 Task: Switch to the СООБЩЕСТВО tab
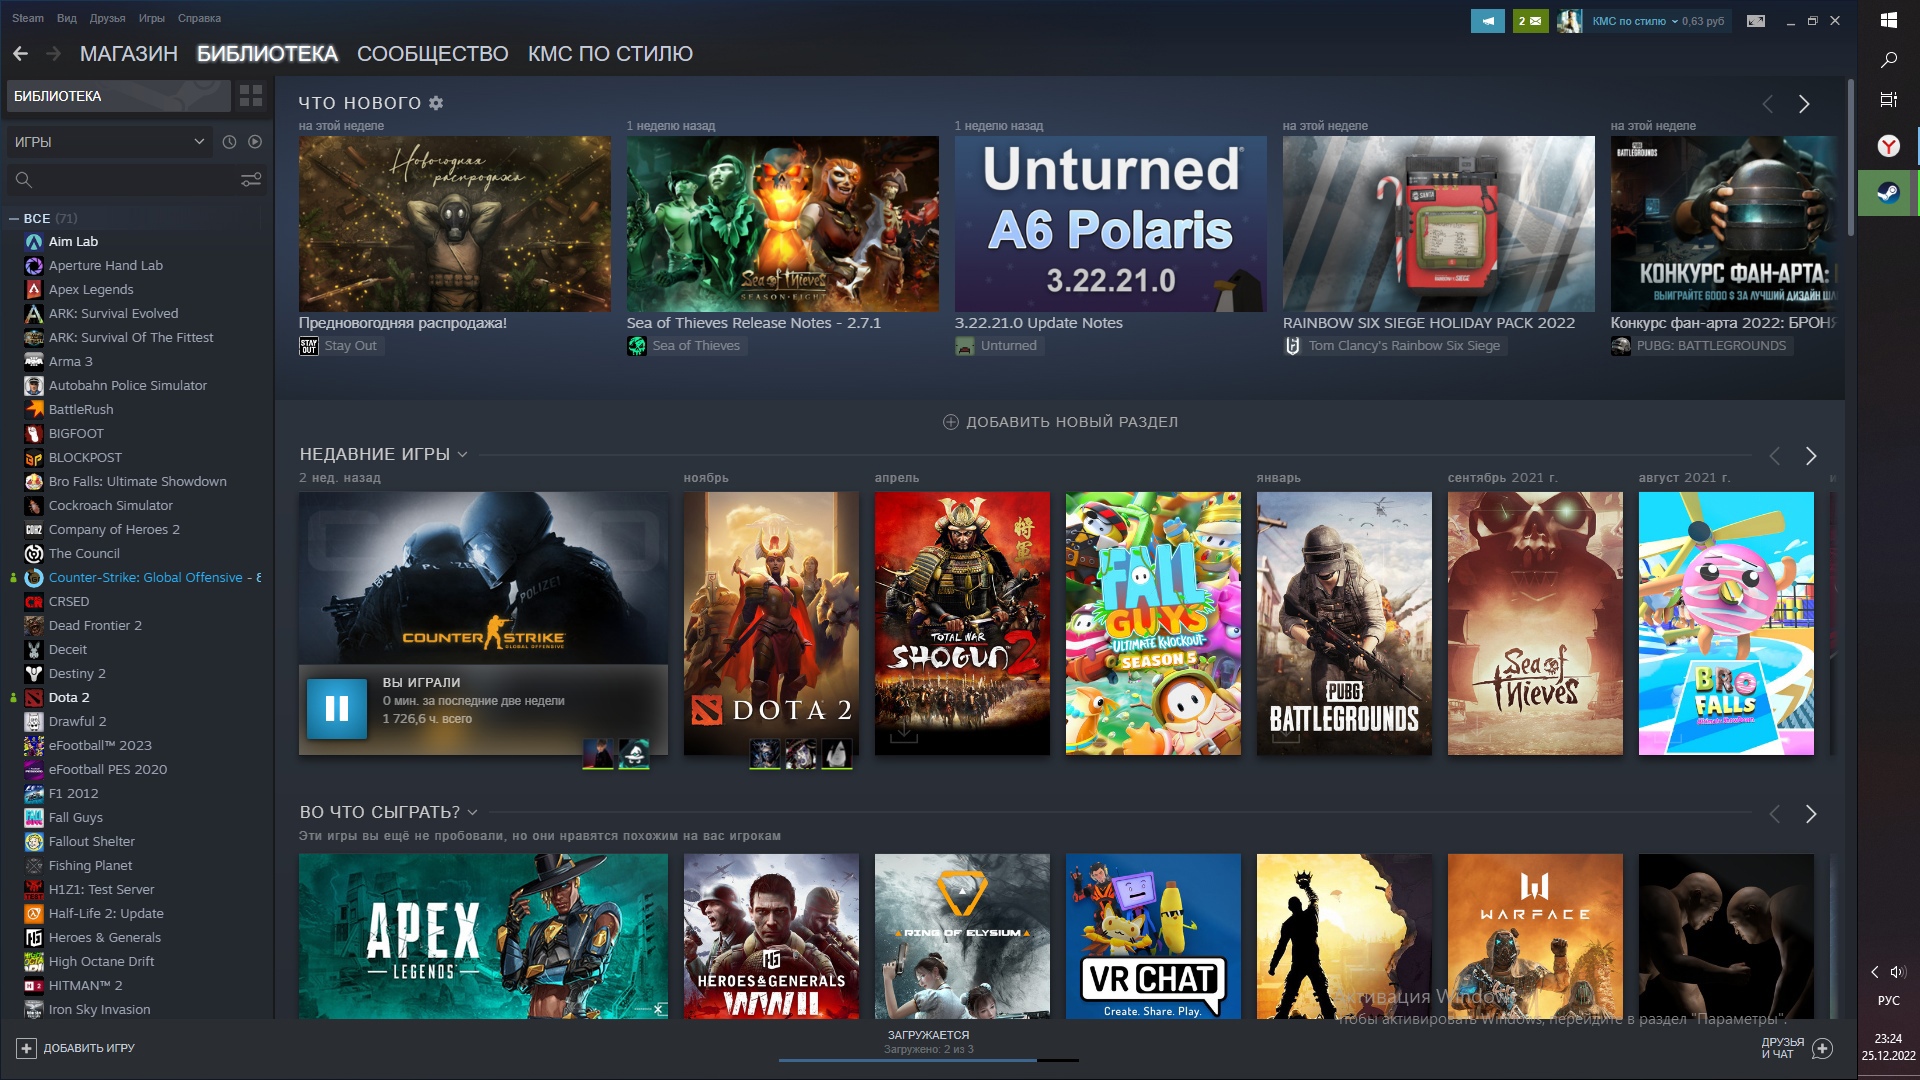click(x=433, y=54)
